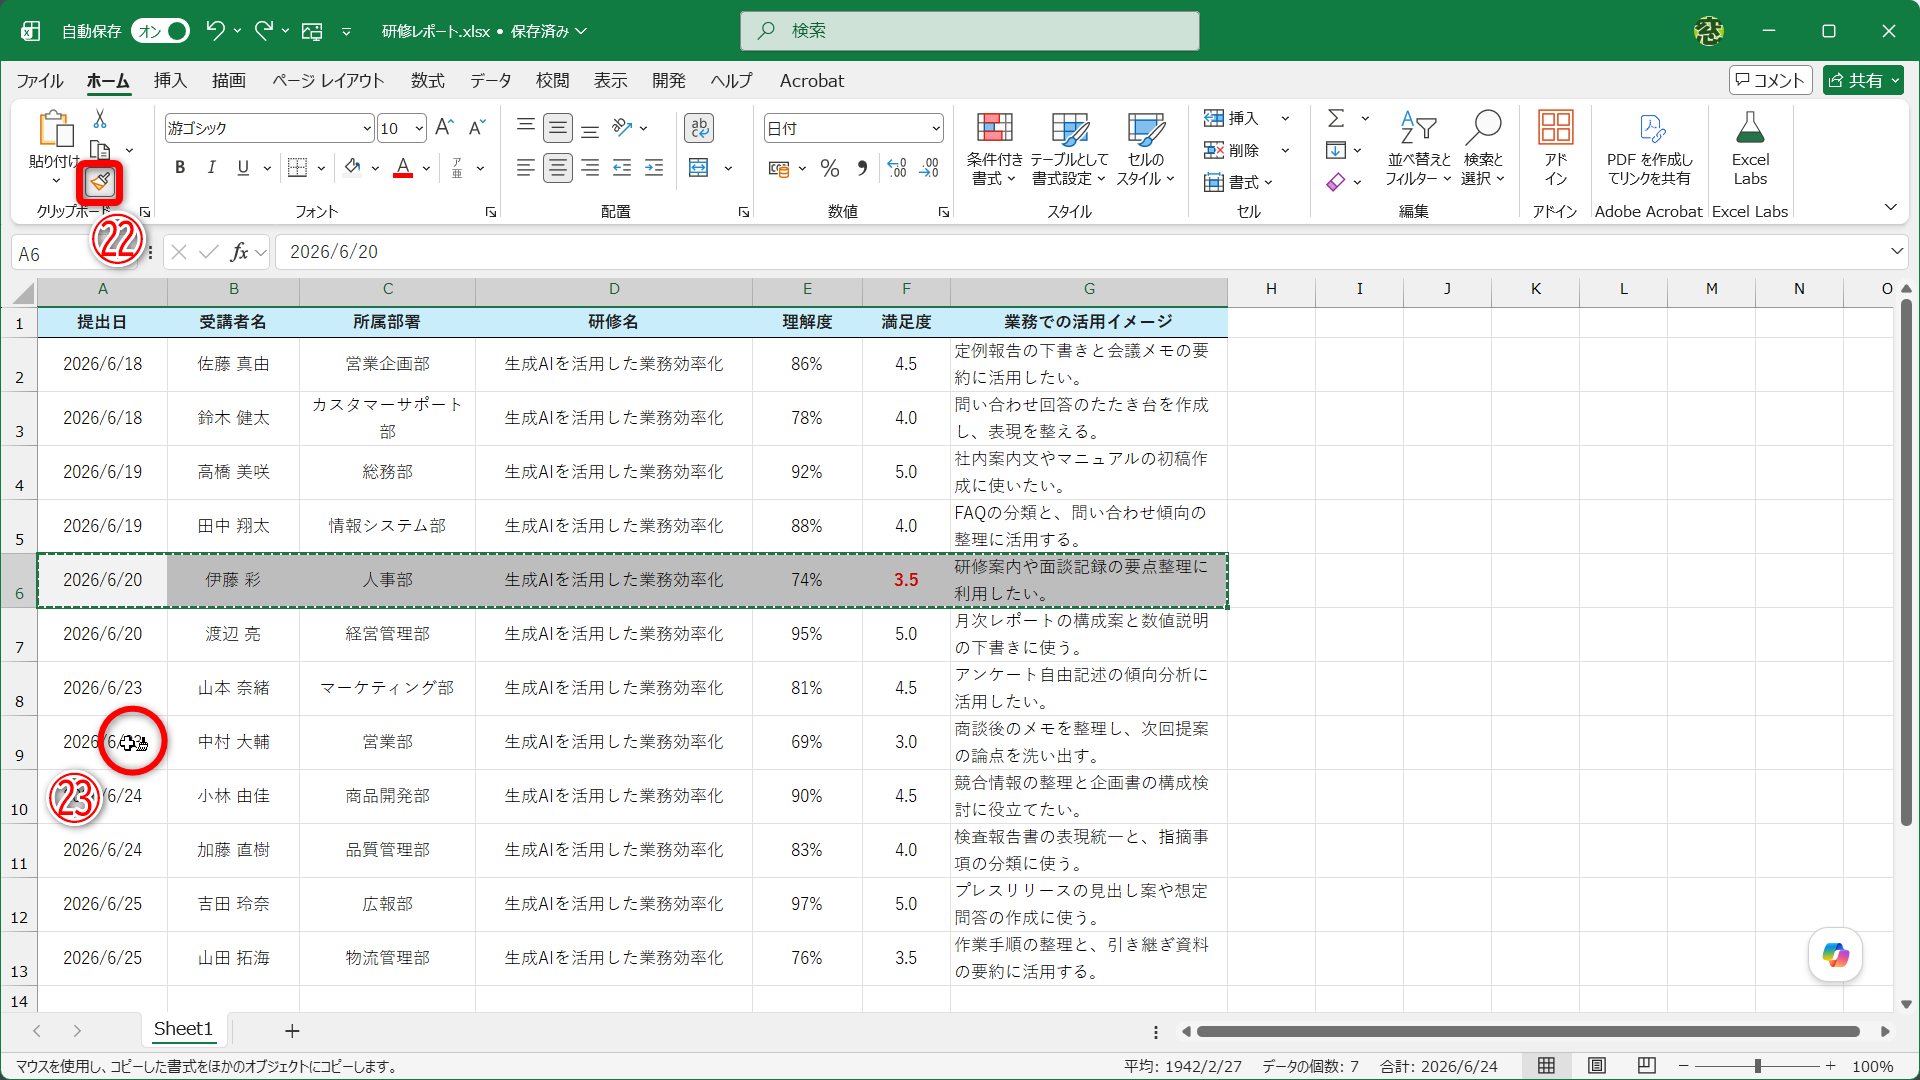Image resolution: width=1920 pixels, height=1080 pixels.
Task: Click the Clear eraser icon
Action: [1336, 182]
